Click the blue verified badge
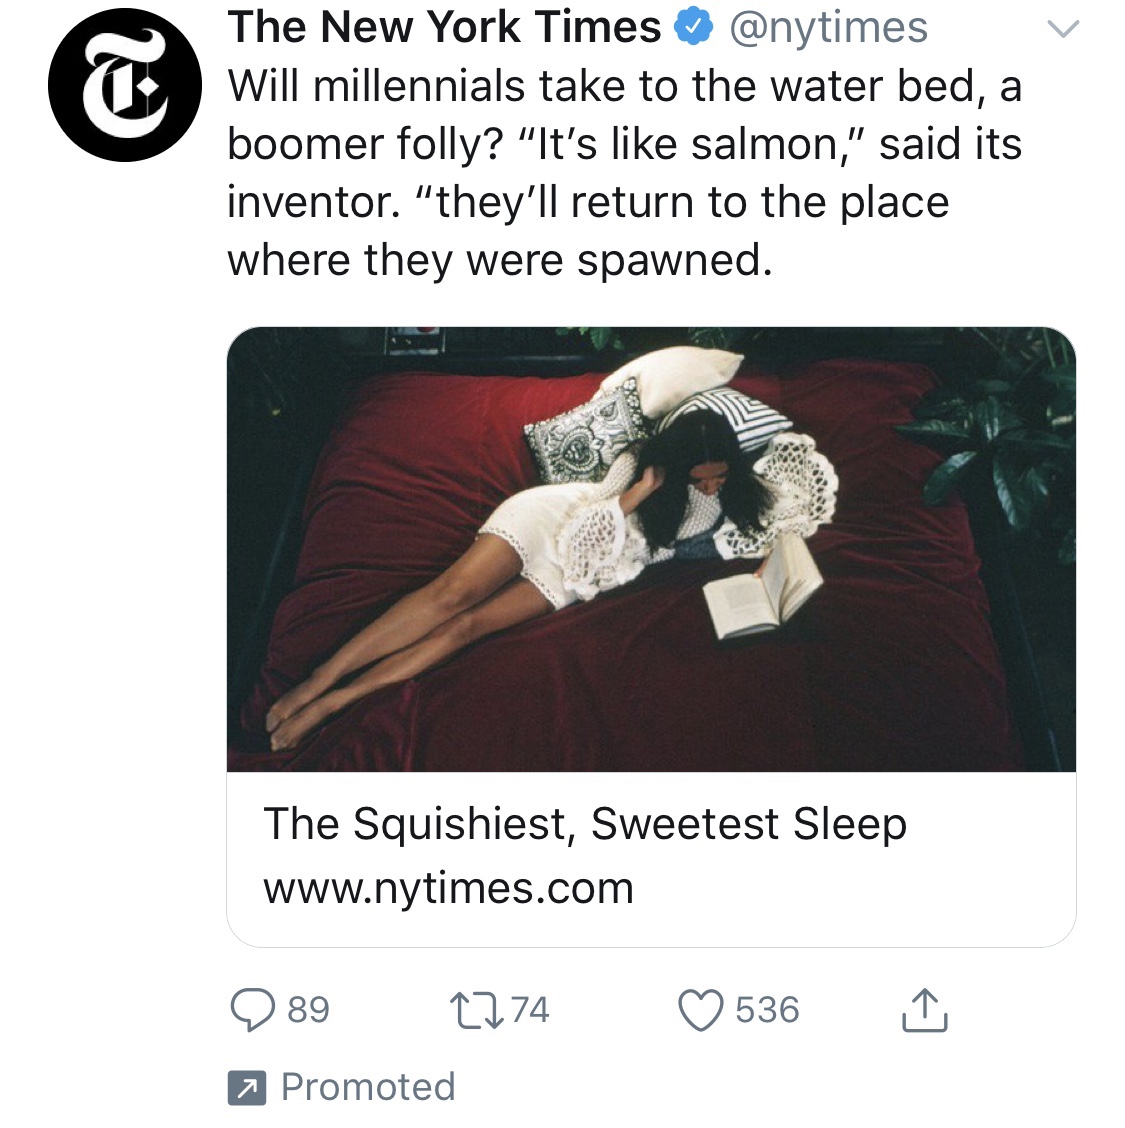Viewport: 1125px width, 1128px height. tap(693, 28)
